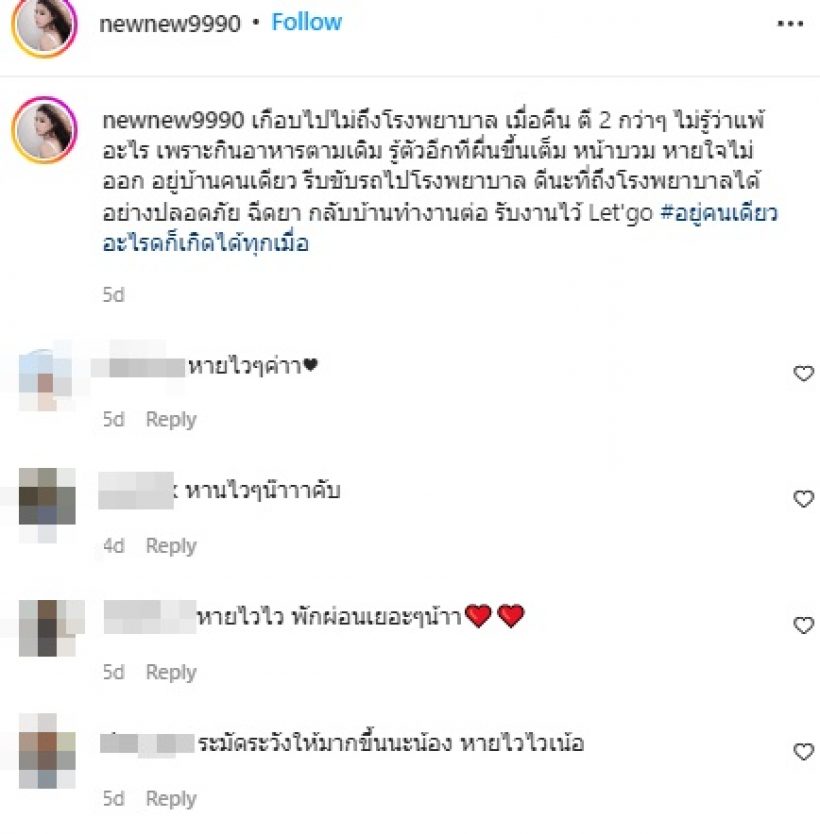Open the blue hashtag in the caption
This screenshot has height=834, width=820.
[440, 228]
